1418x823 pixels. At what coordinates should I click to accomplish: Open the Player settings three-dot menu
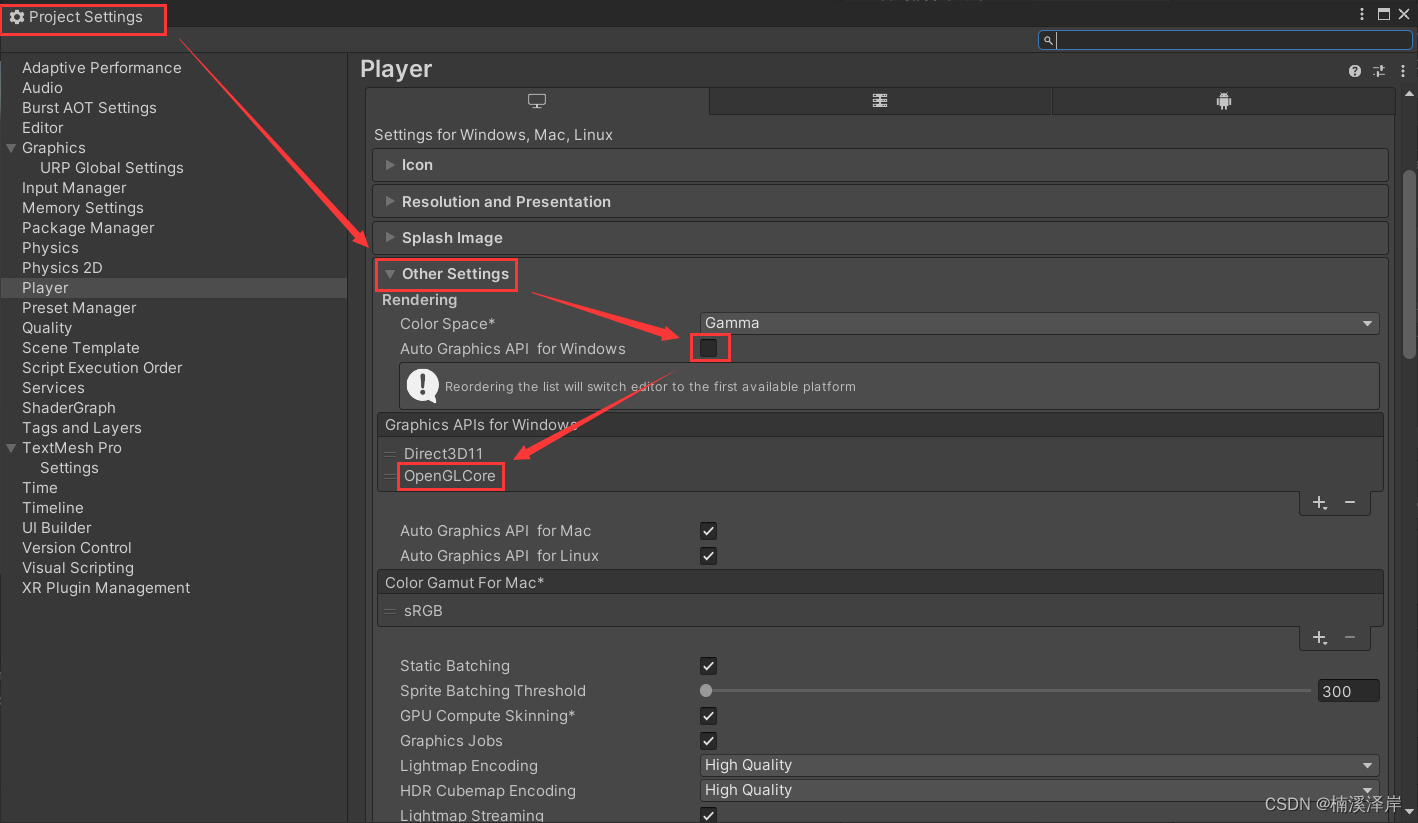pyautogui.click(x=1402, y=71)
